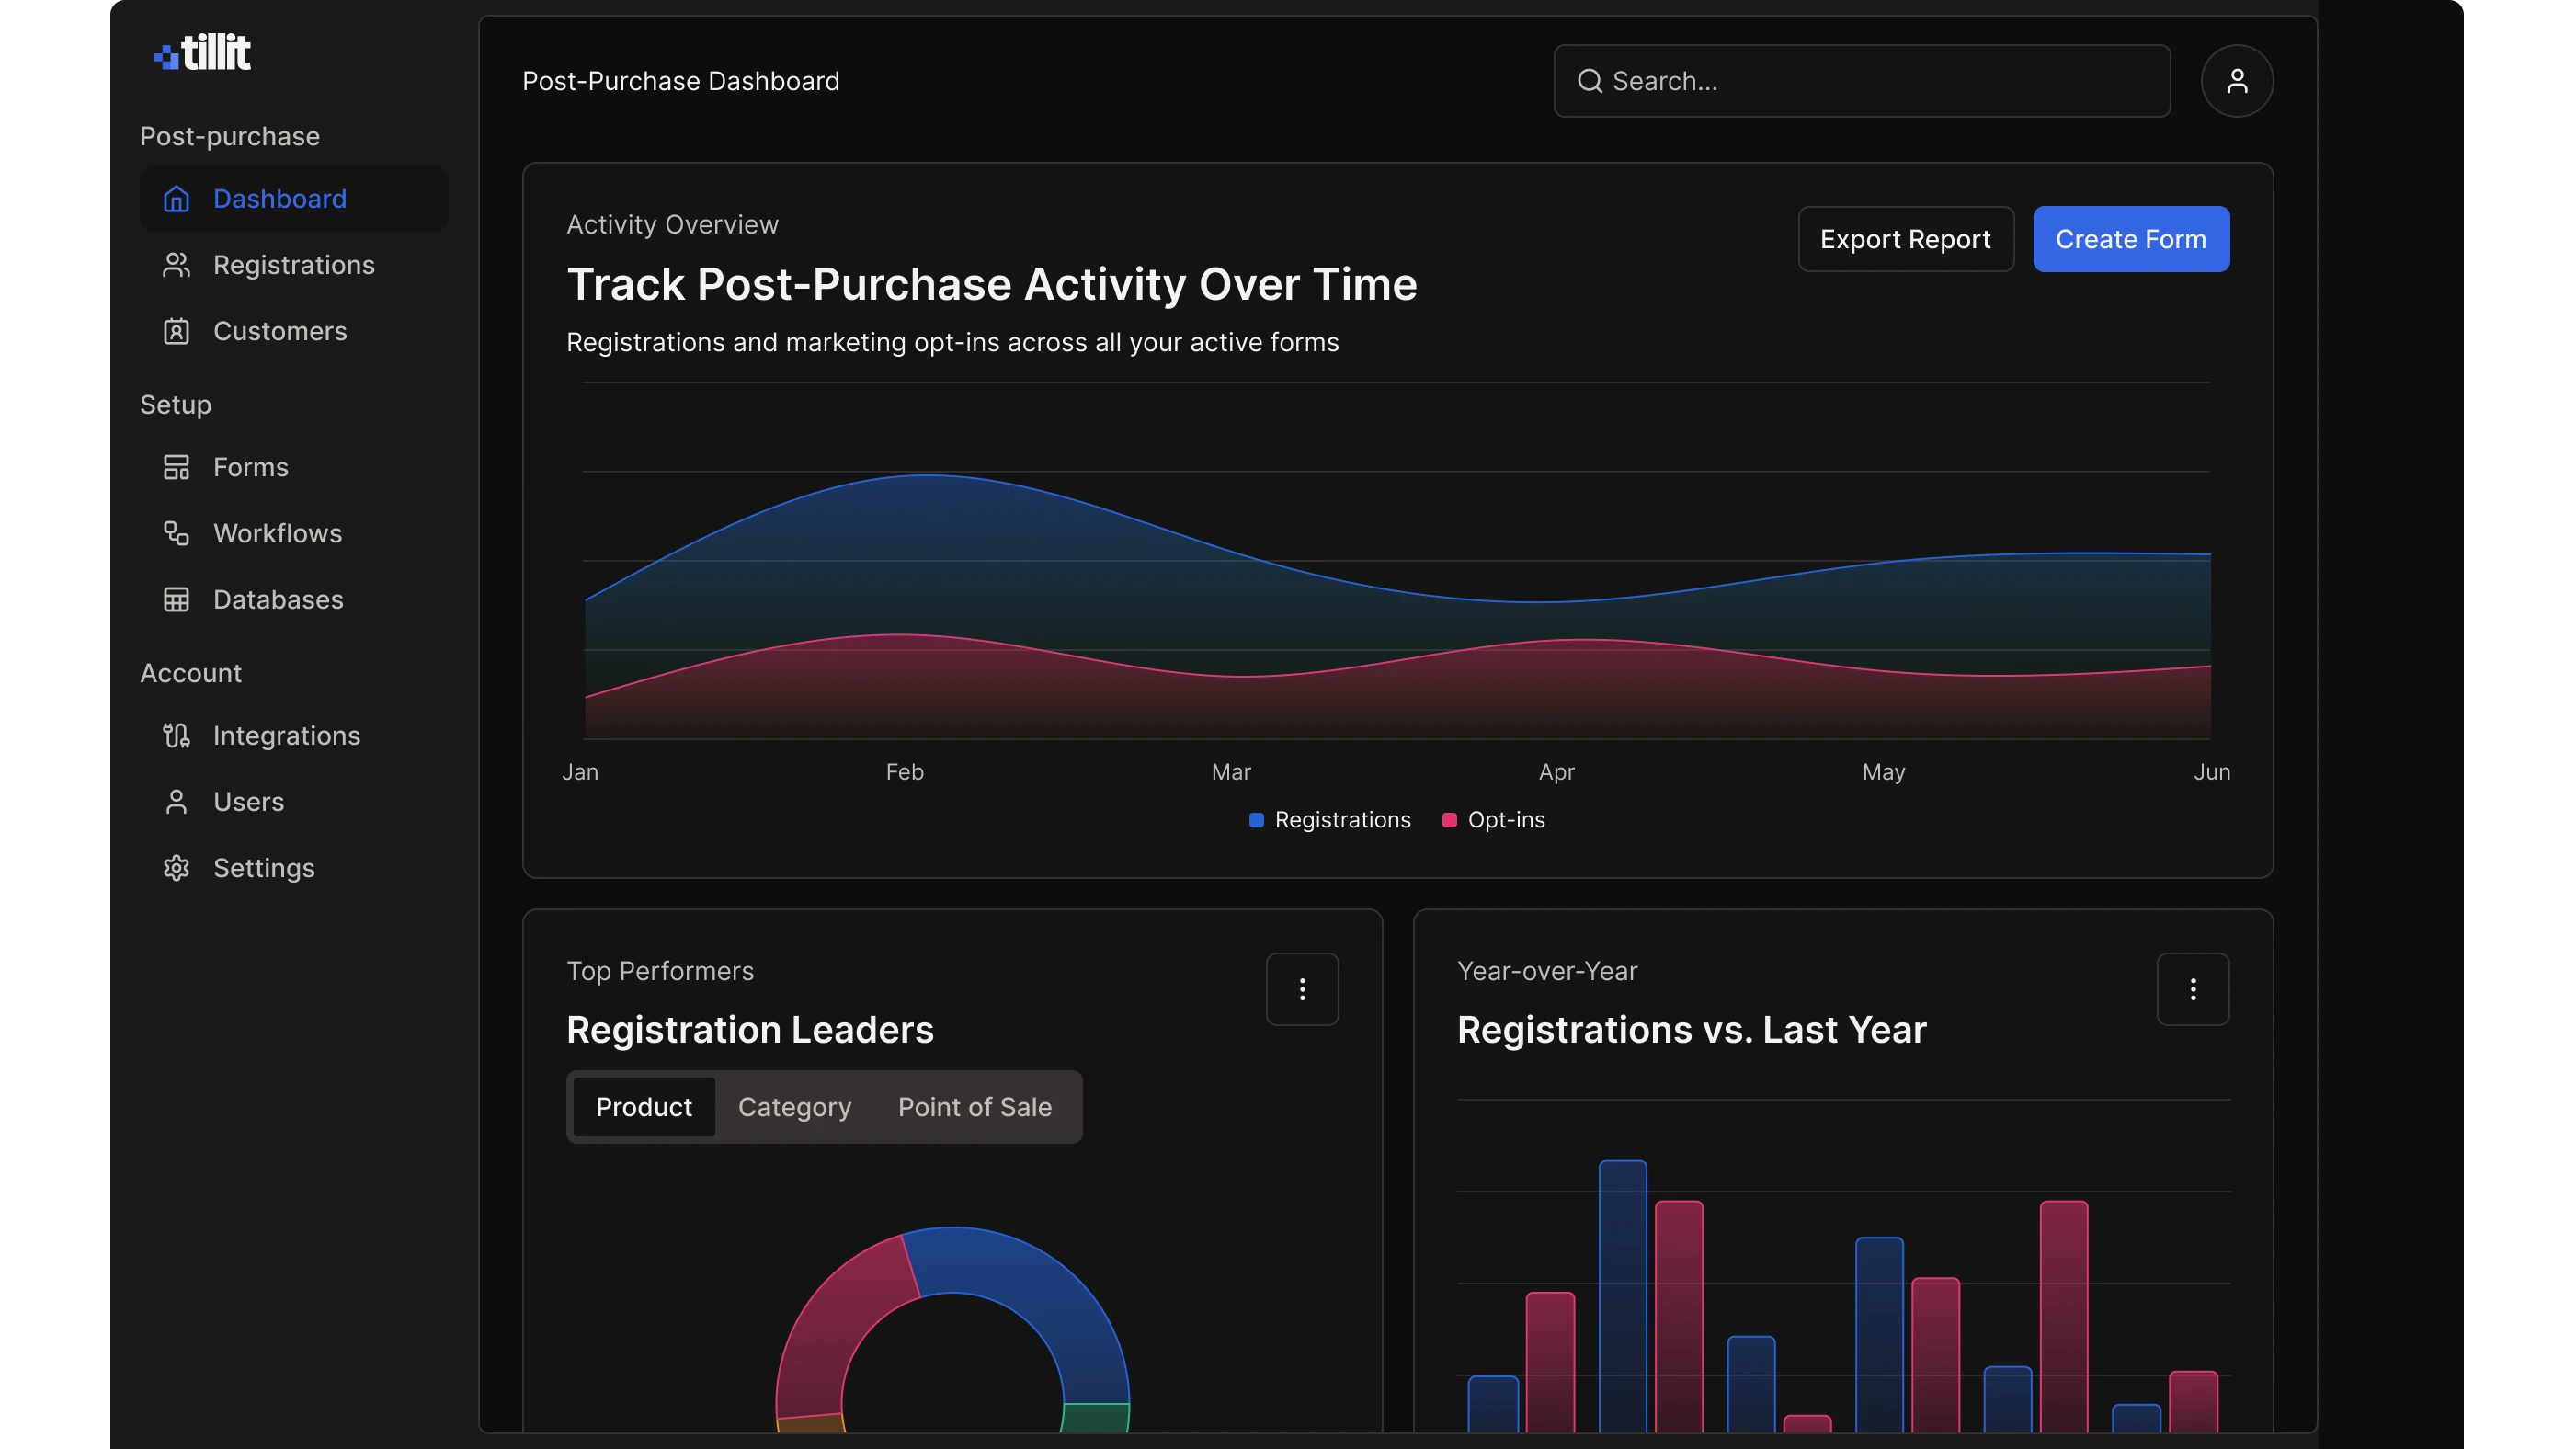Screen dimensions: 2576x1449
Task: Open the user profile avatar button
Action: tap(2236, 81)
